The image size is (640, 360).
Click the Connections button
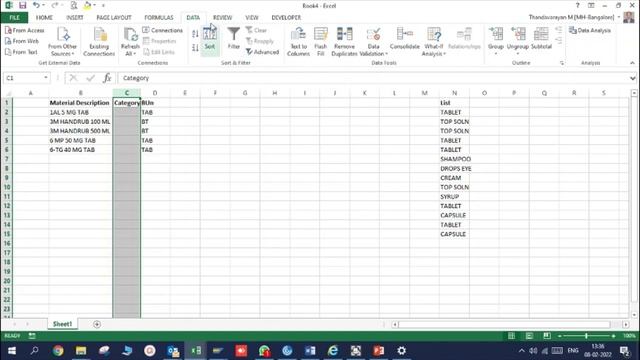click(162, 30)
